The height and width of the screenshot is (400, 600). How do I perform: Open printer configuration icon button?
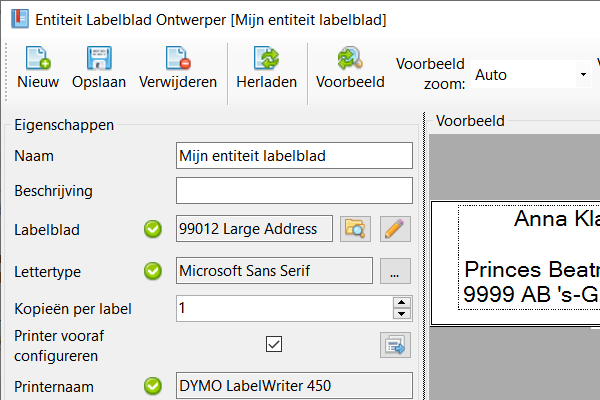[396, 345]
